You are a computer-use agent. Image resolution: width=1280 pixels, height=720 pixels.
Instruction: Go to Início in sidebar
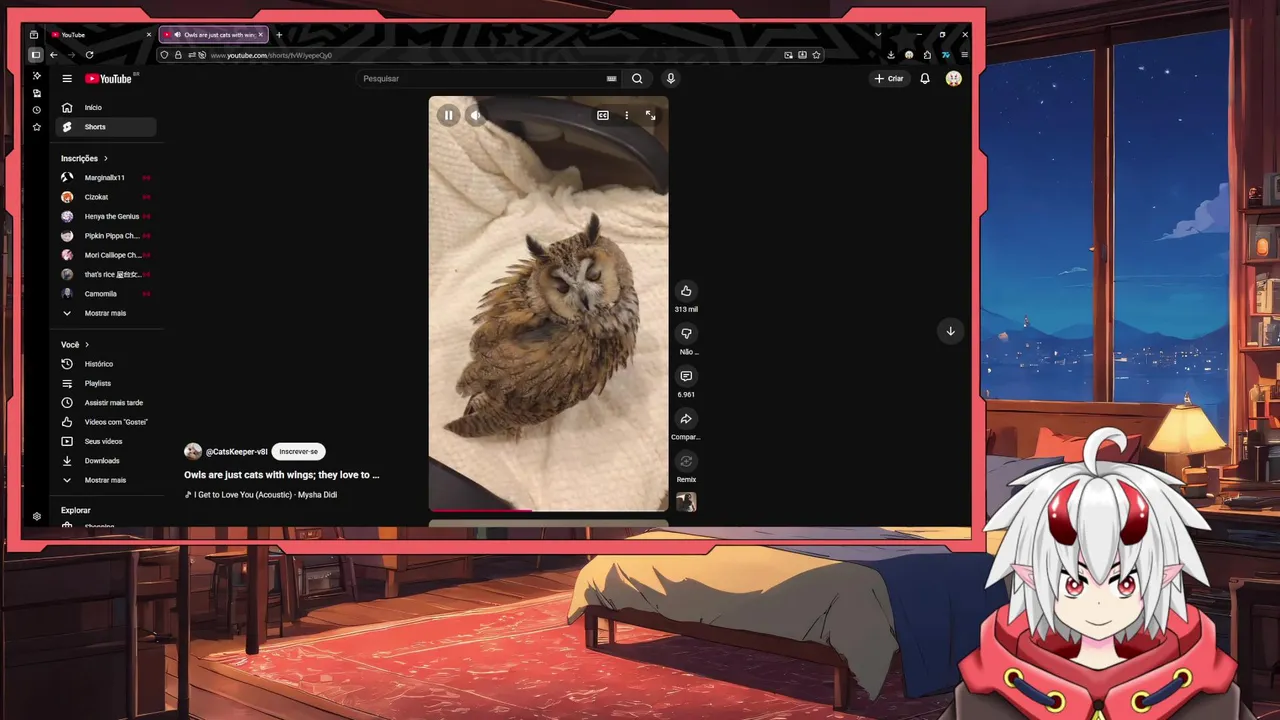pyautogui.click(x=106, y=107)
